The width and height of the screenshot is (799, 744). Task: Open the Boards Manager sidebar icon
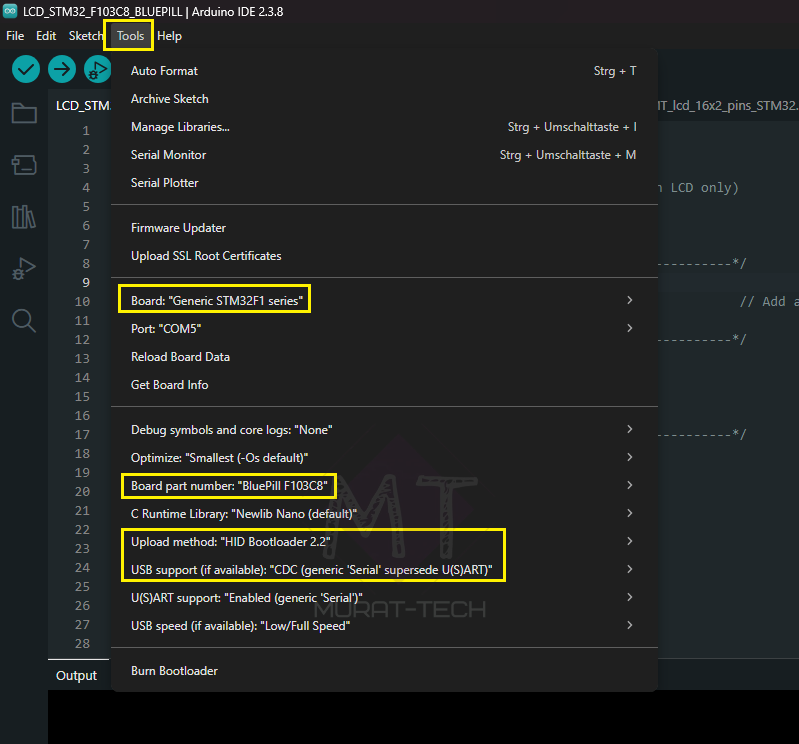pyautogui.click(x=24, y=165)
